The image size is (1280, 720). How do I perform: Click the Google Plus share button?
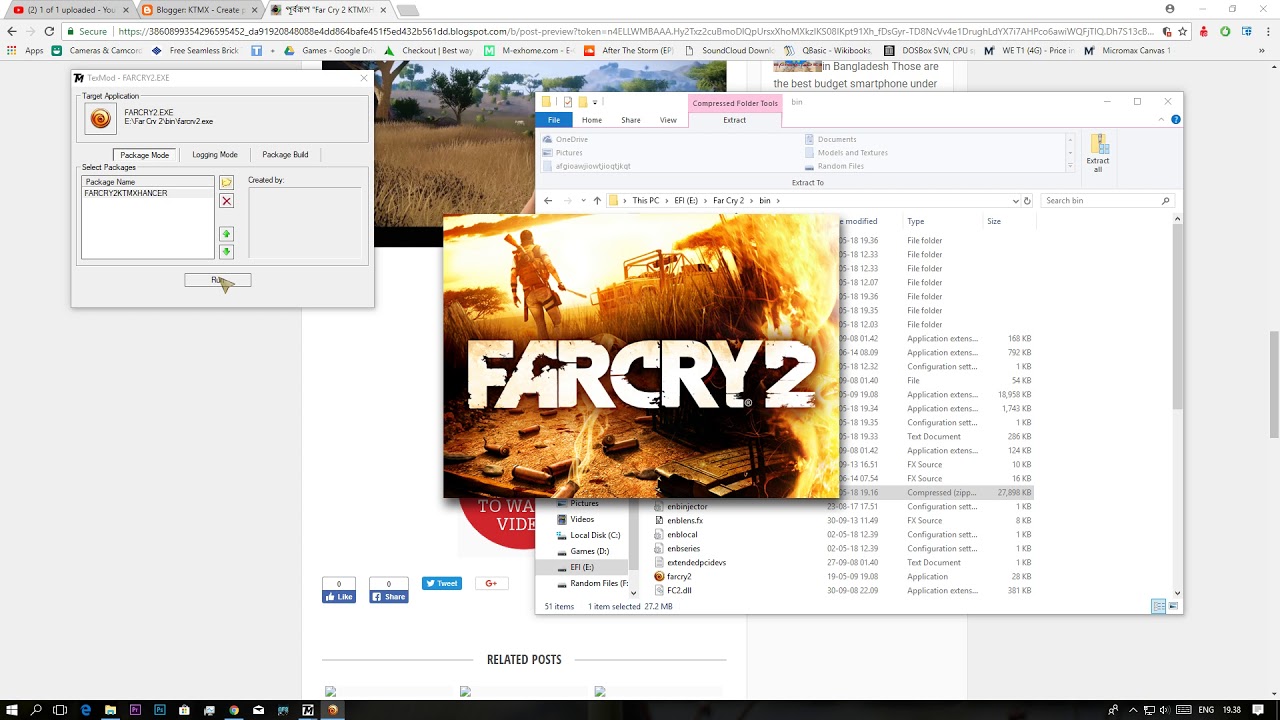(490, 583)
